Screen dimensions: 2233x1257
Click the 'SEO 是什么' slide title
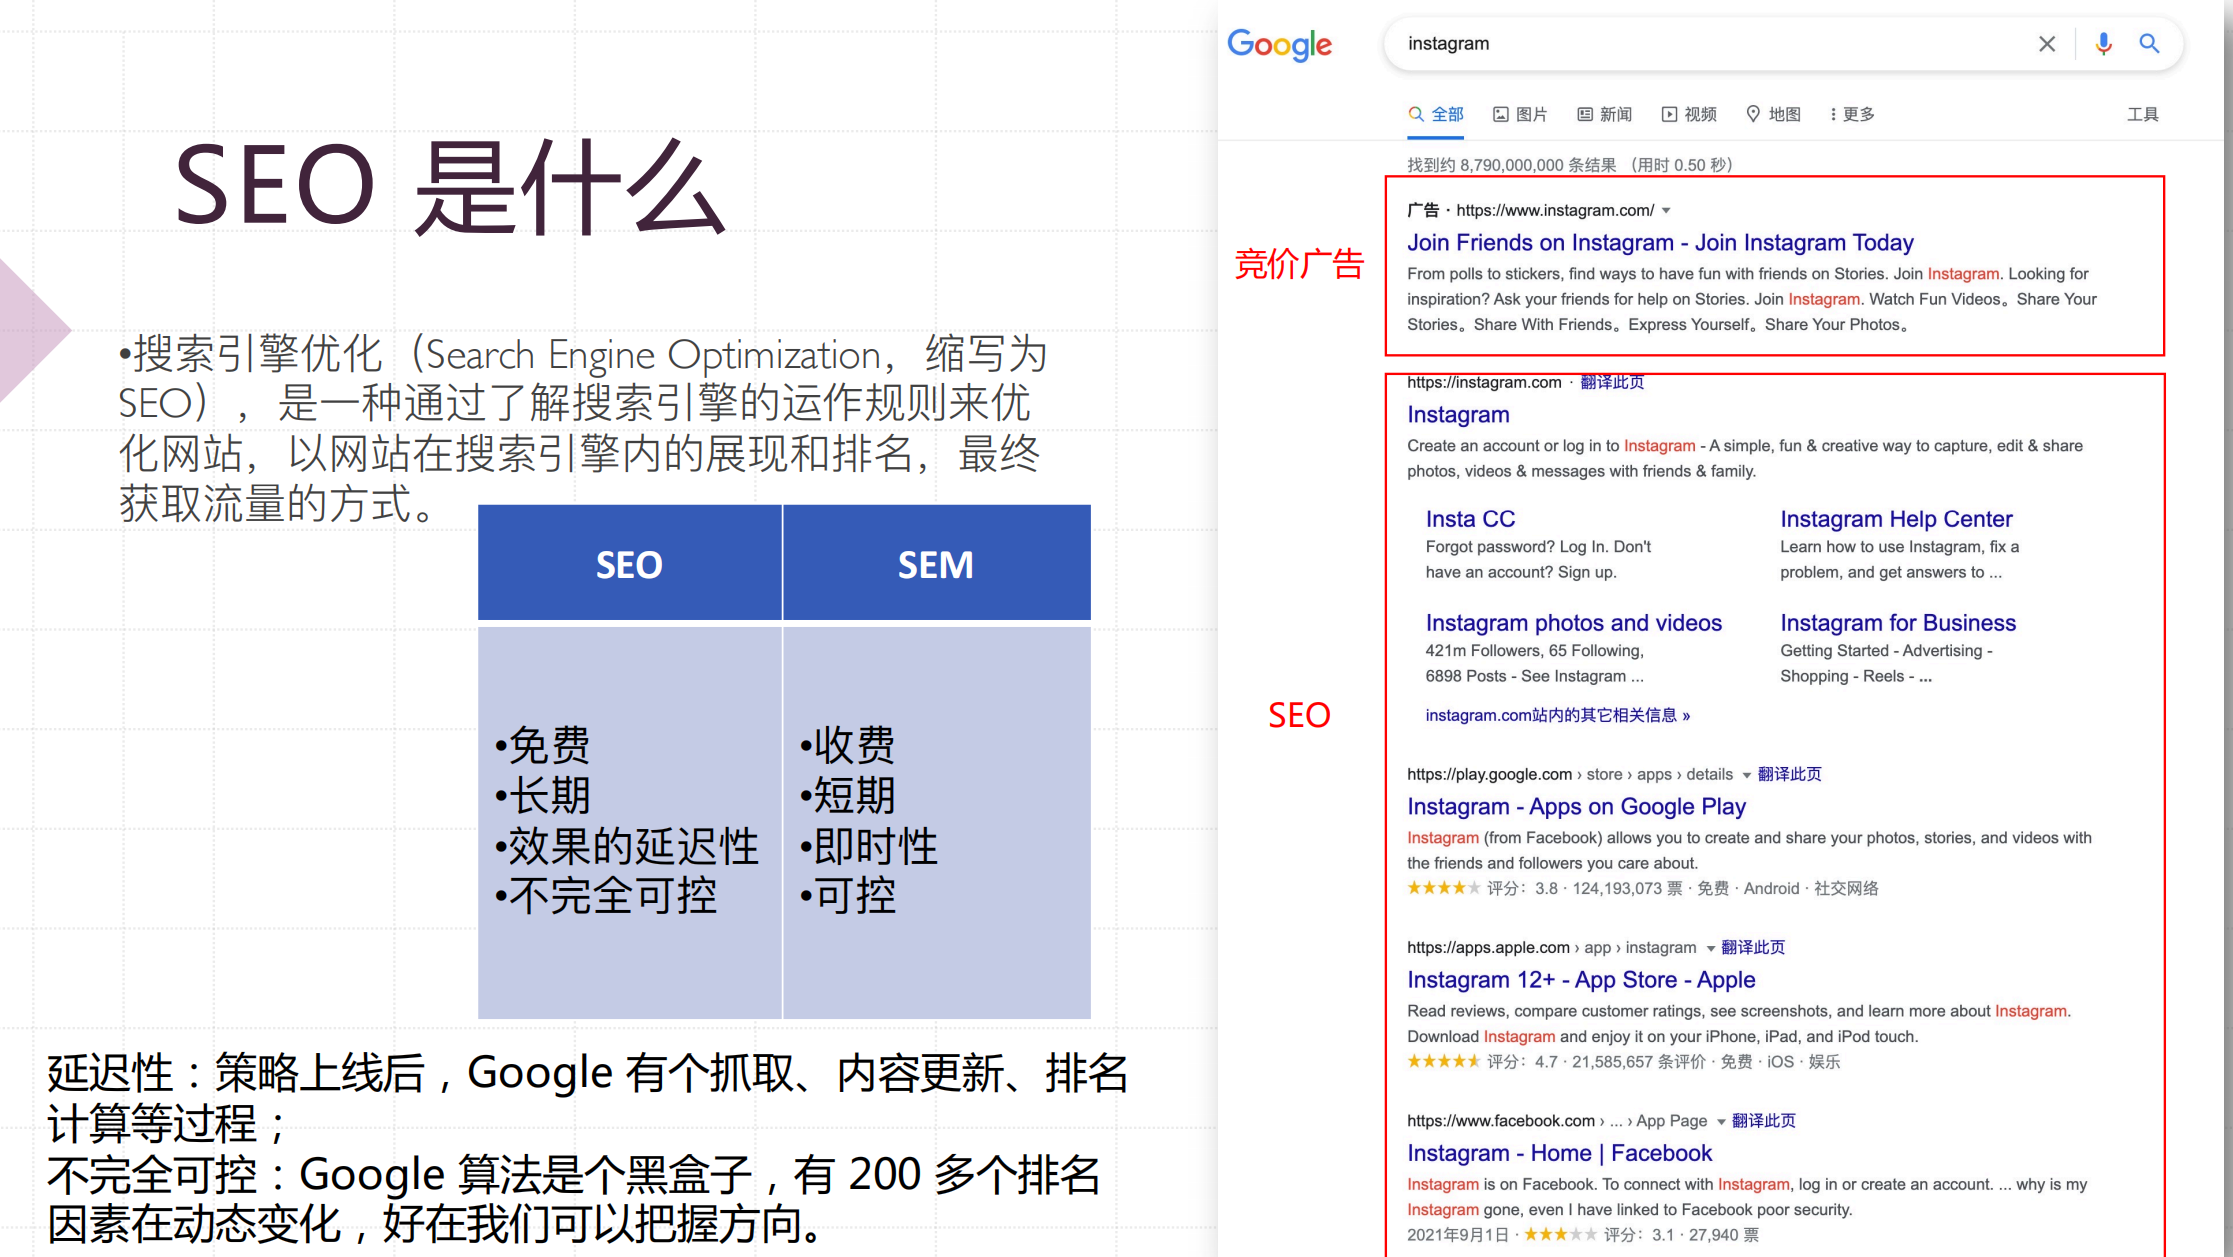tap(450, 187)
